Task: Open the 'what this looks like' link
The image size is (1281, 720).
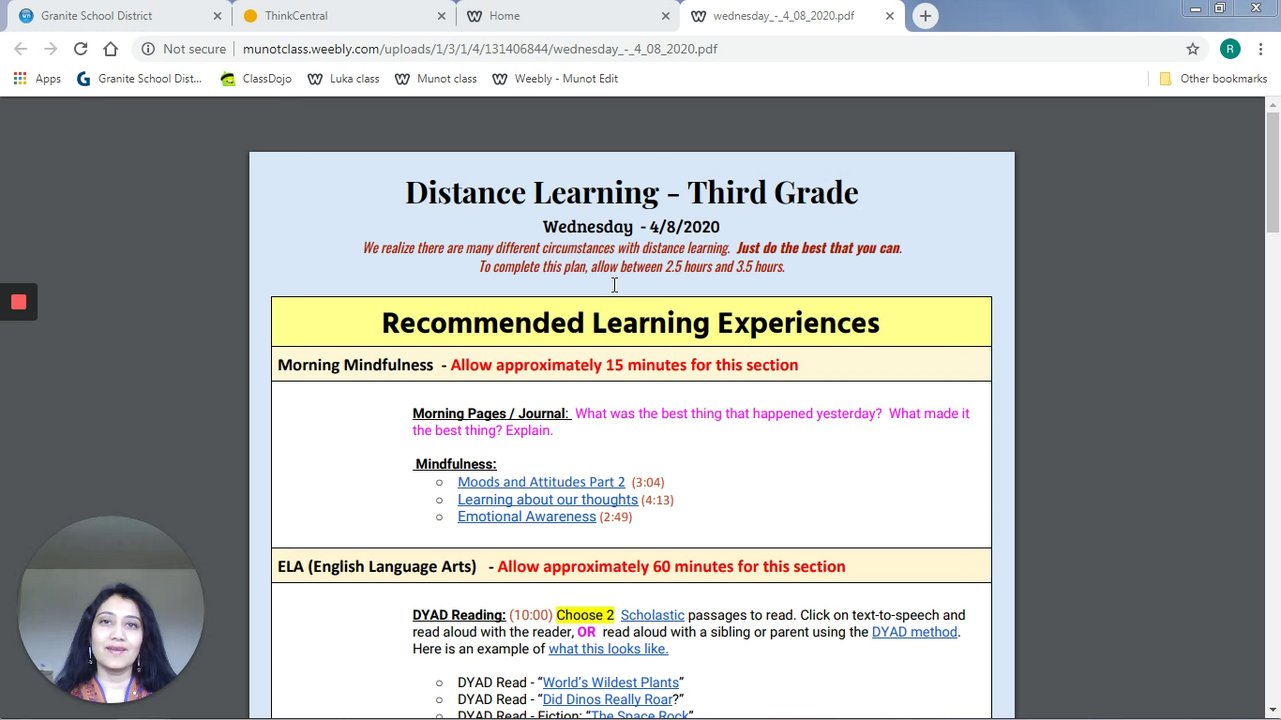Action: 607,649
